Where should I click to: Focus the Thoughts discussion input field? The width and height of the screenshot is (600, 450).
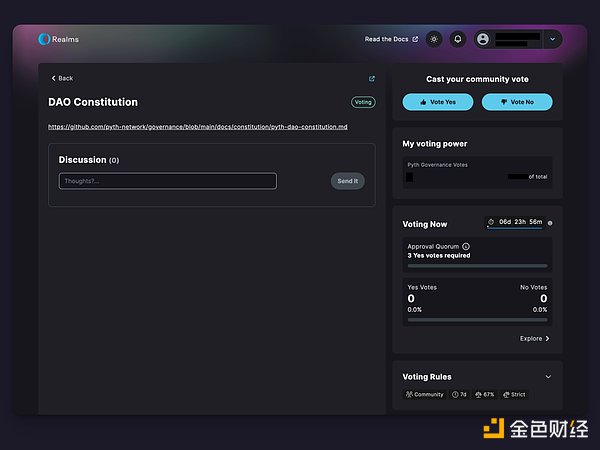167,181
